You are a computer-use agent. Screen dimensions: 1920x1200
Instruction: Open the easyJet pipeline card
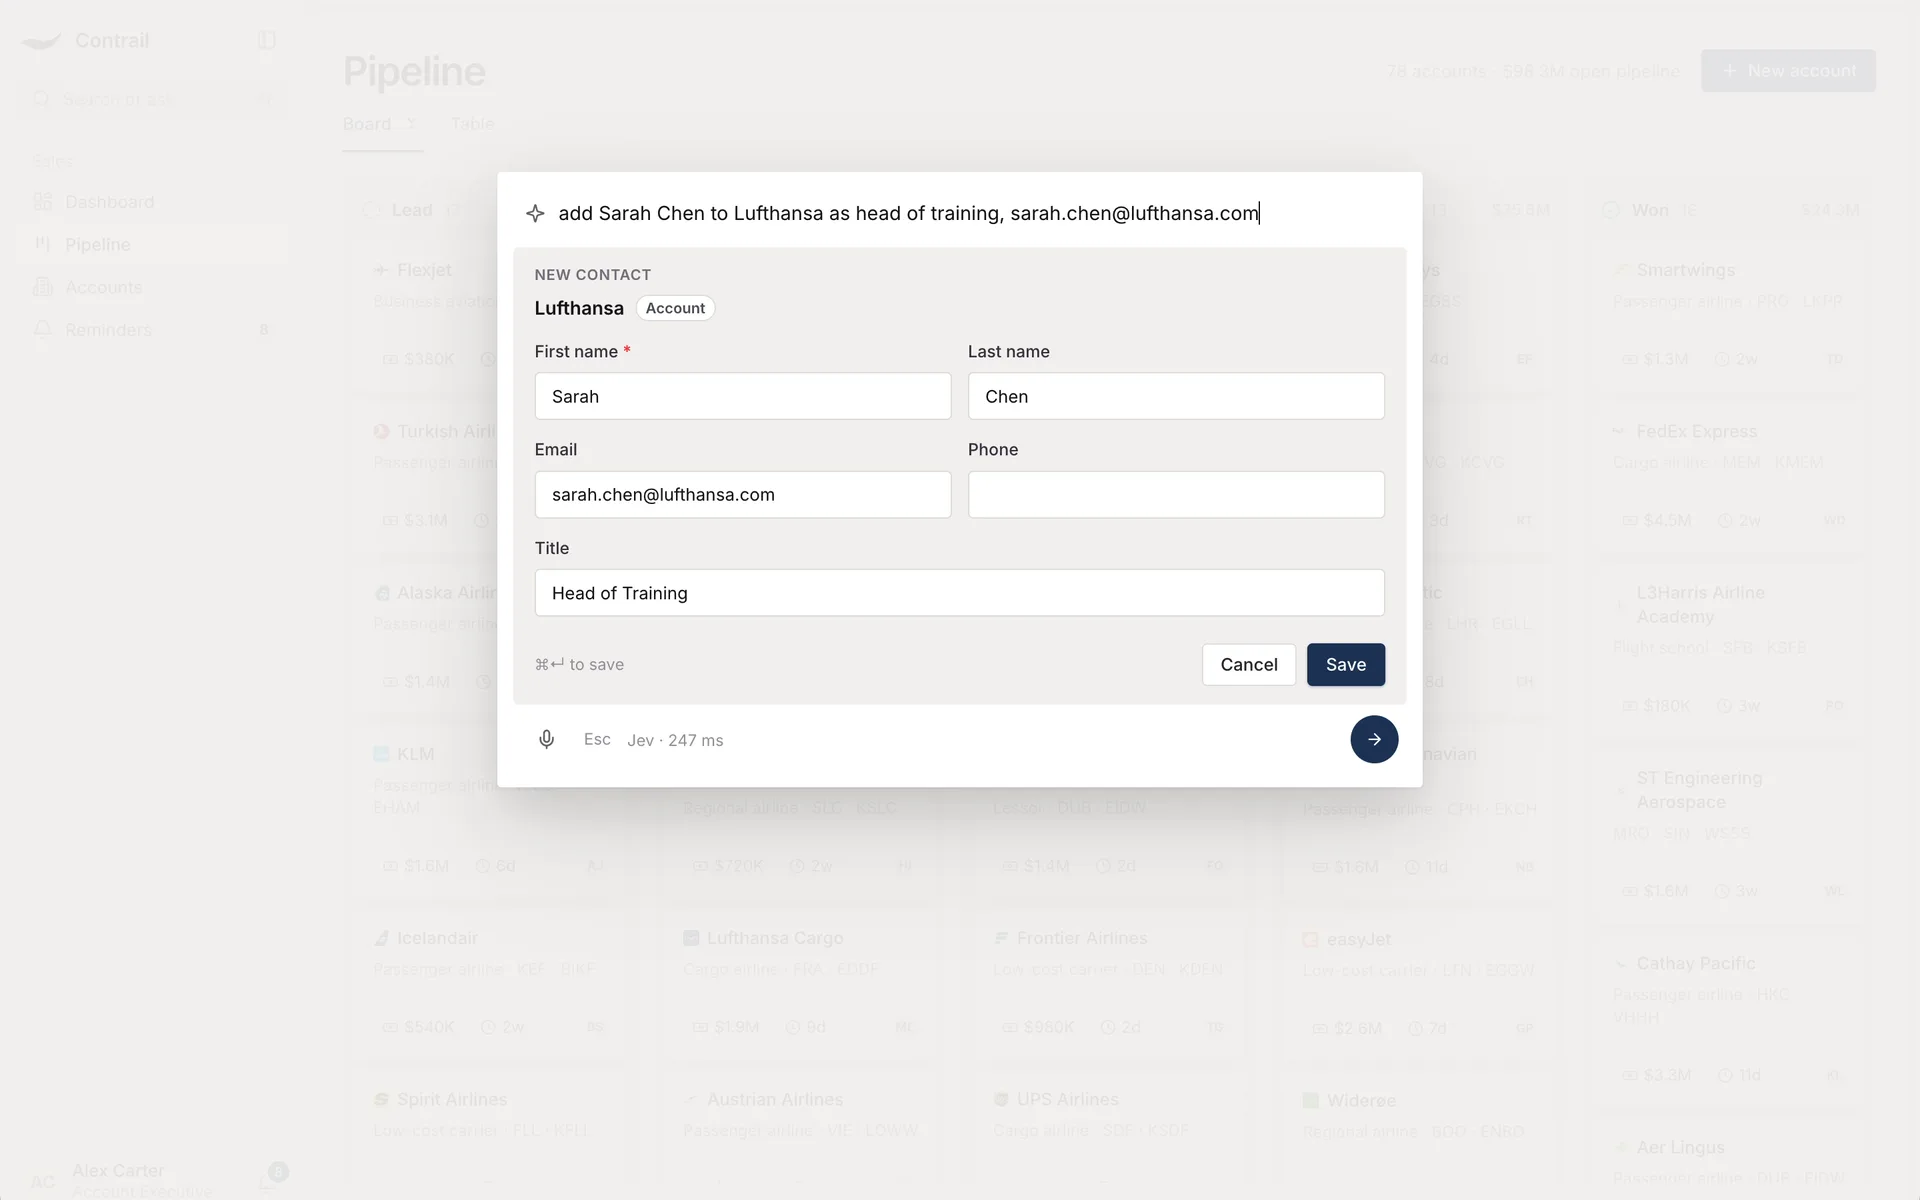click(1419, 984)
